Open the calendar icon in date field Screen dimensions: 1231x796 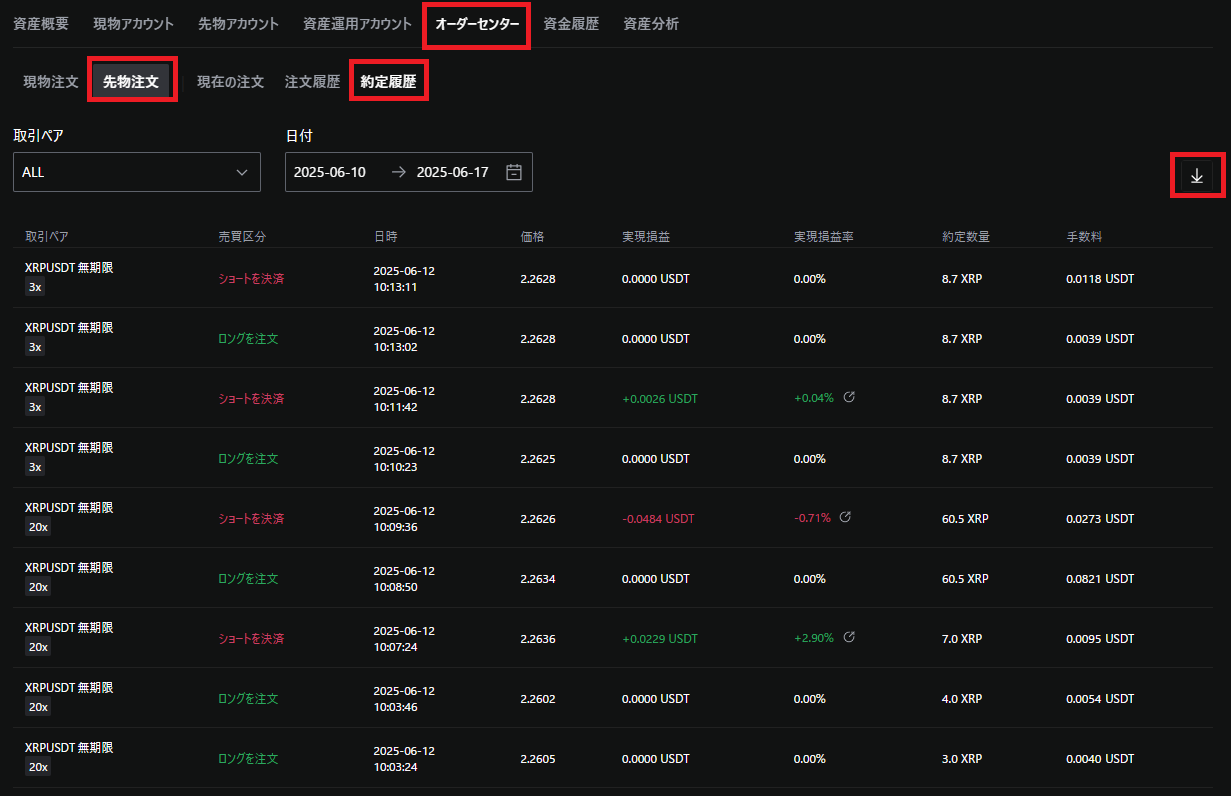point(514,172)
